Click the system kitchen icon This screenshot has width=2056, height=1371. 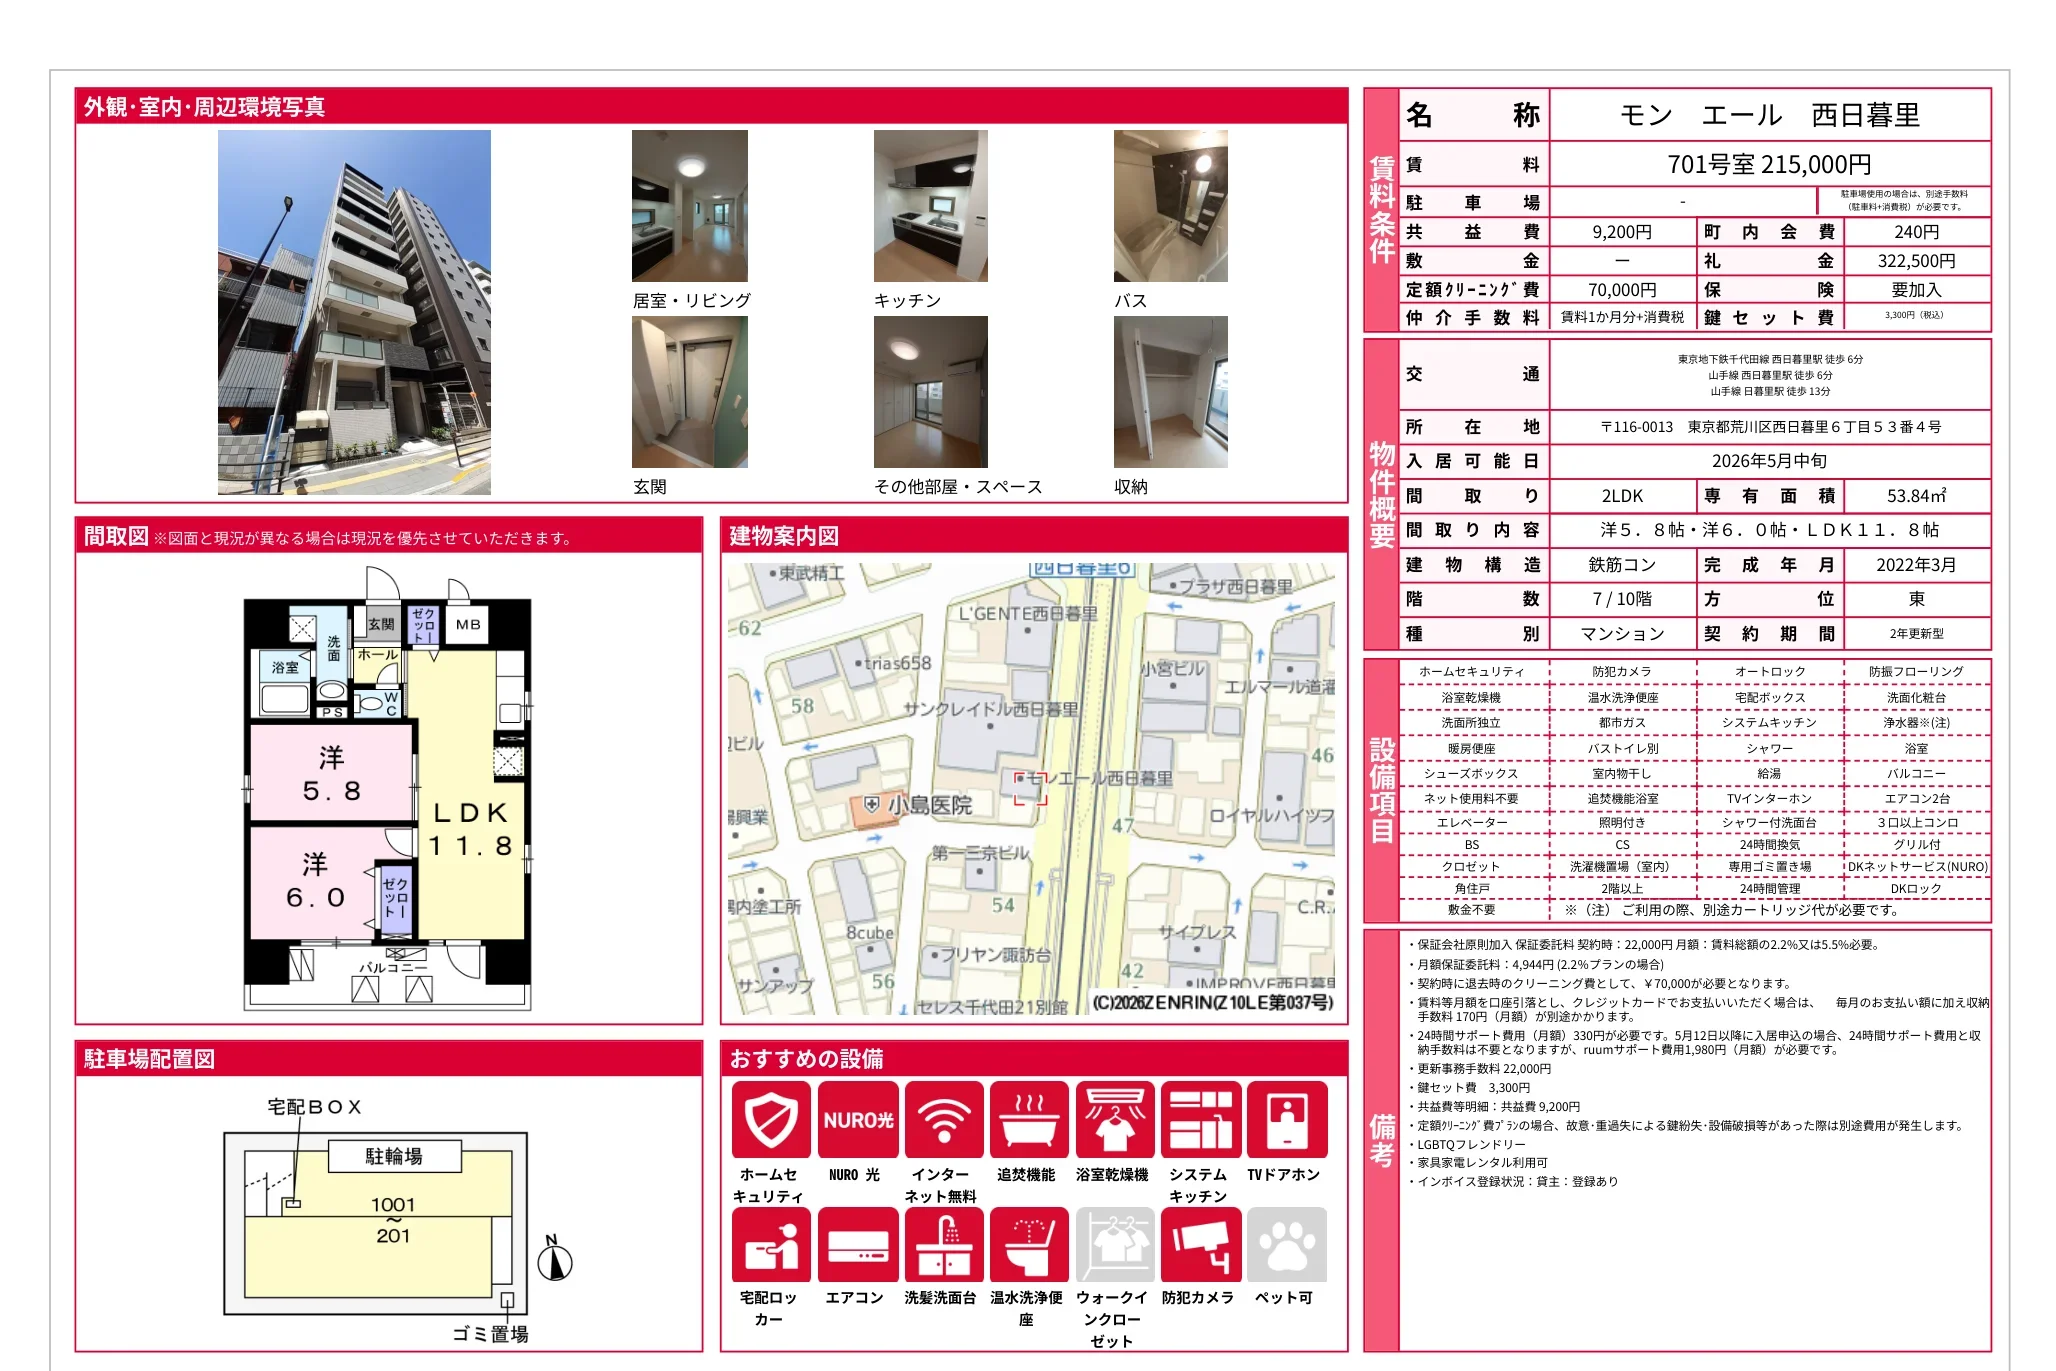(x=1200, y=1119)
